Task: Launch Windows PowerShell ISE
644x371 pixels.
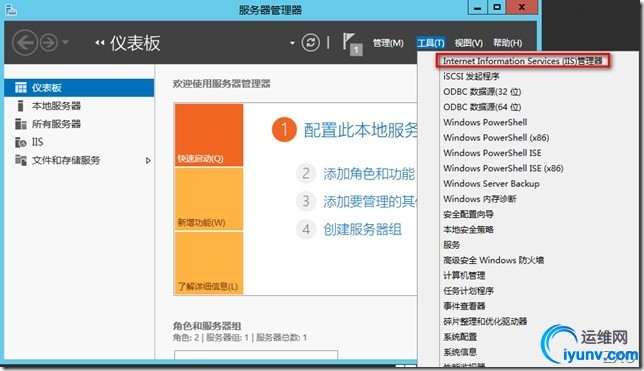Action: (x=492, y=153)
